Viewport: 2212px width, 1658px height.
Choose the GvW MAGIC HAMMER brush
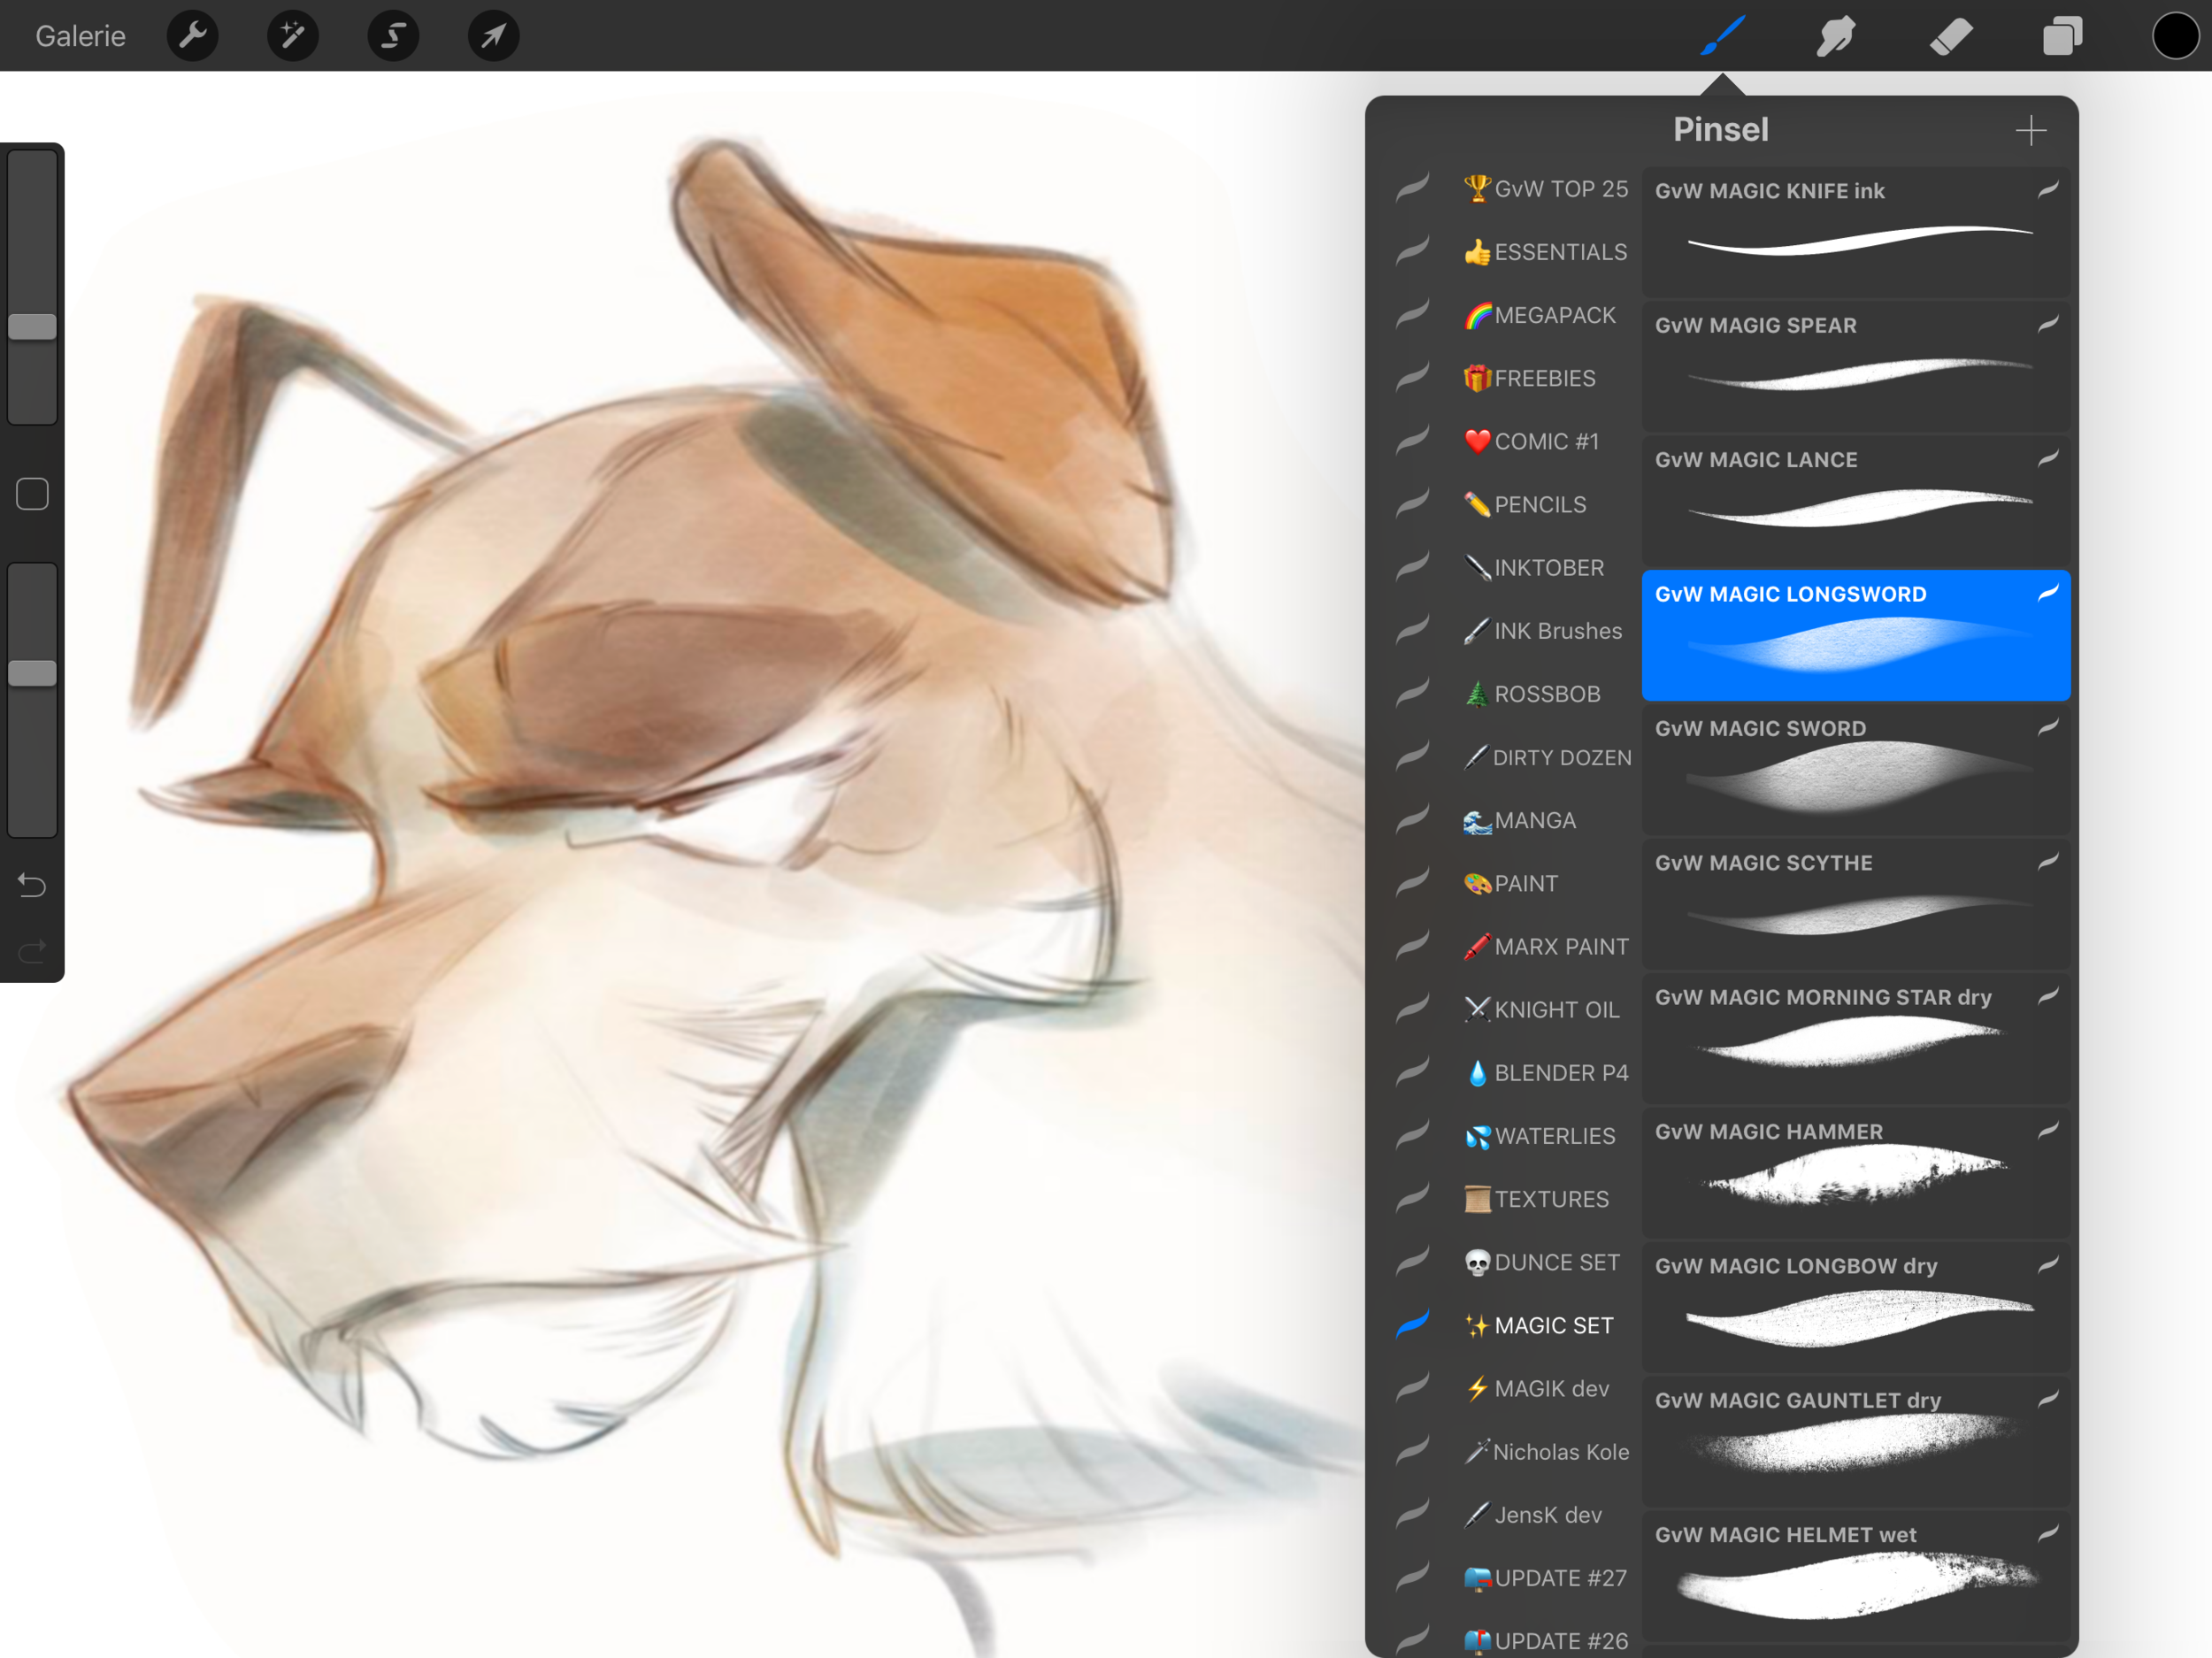click(x=1855, y=1173)
